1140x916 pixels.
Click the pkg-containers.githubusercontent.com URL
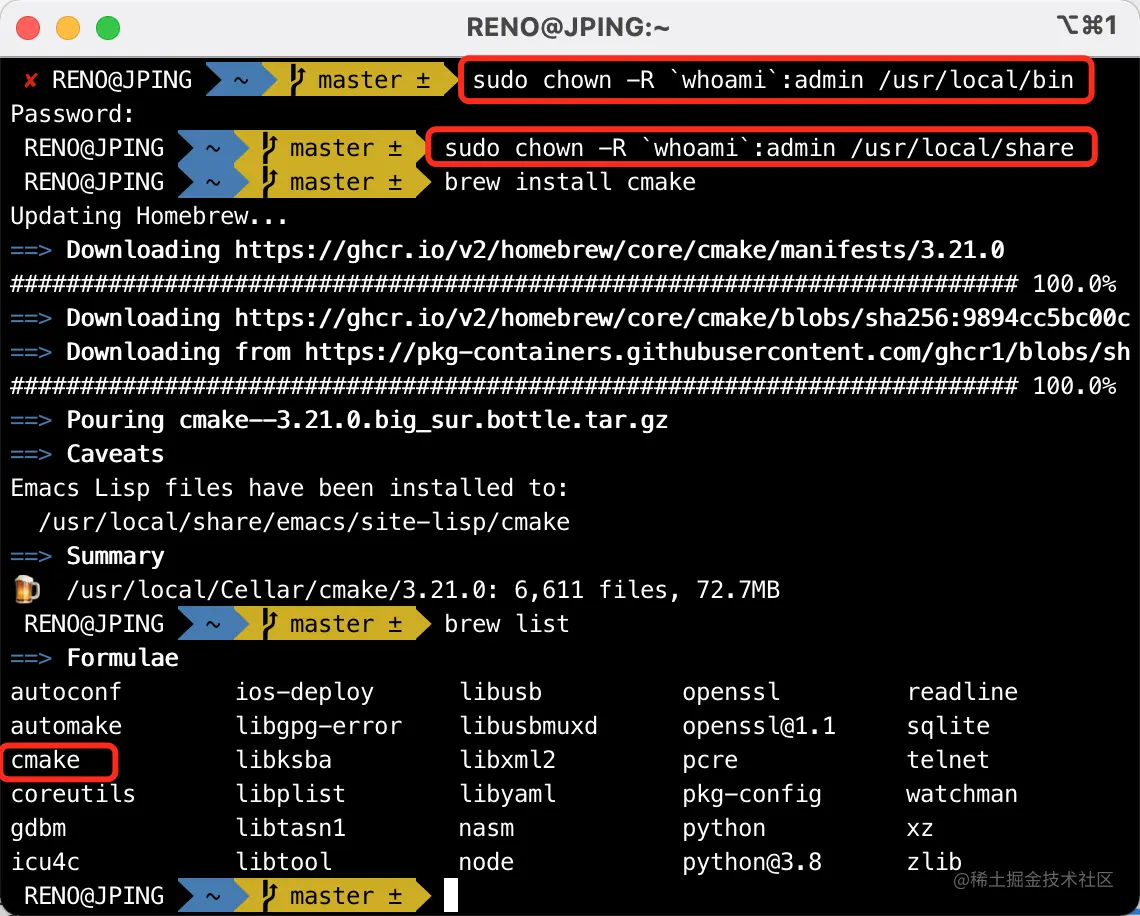(x=718, y=352)
